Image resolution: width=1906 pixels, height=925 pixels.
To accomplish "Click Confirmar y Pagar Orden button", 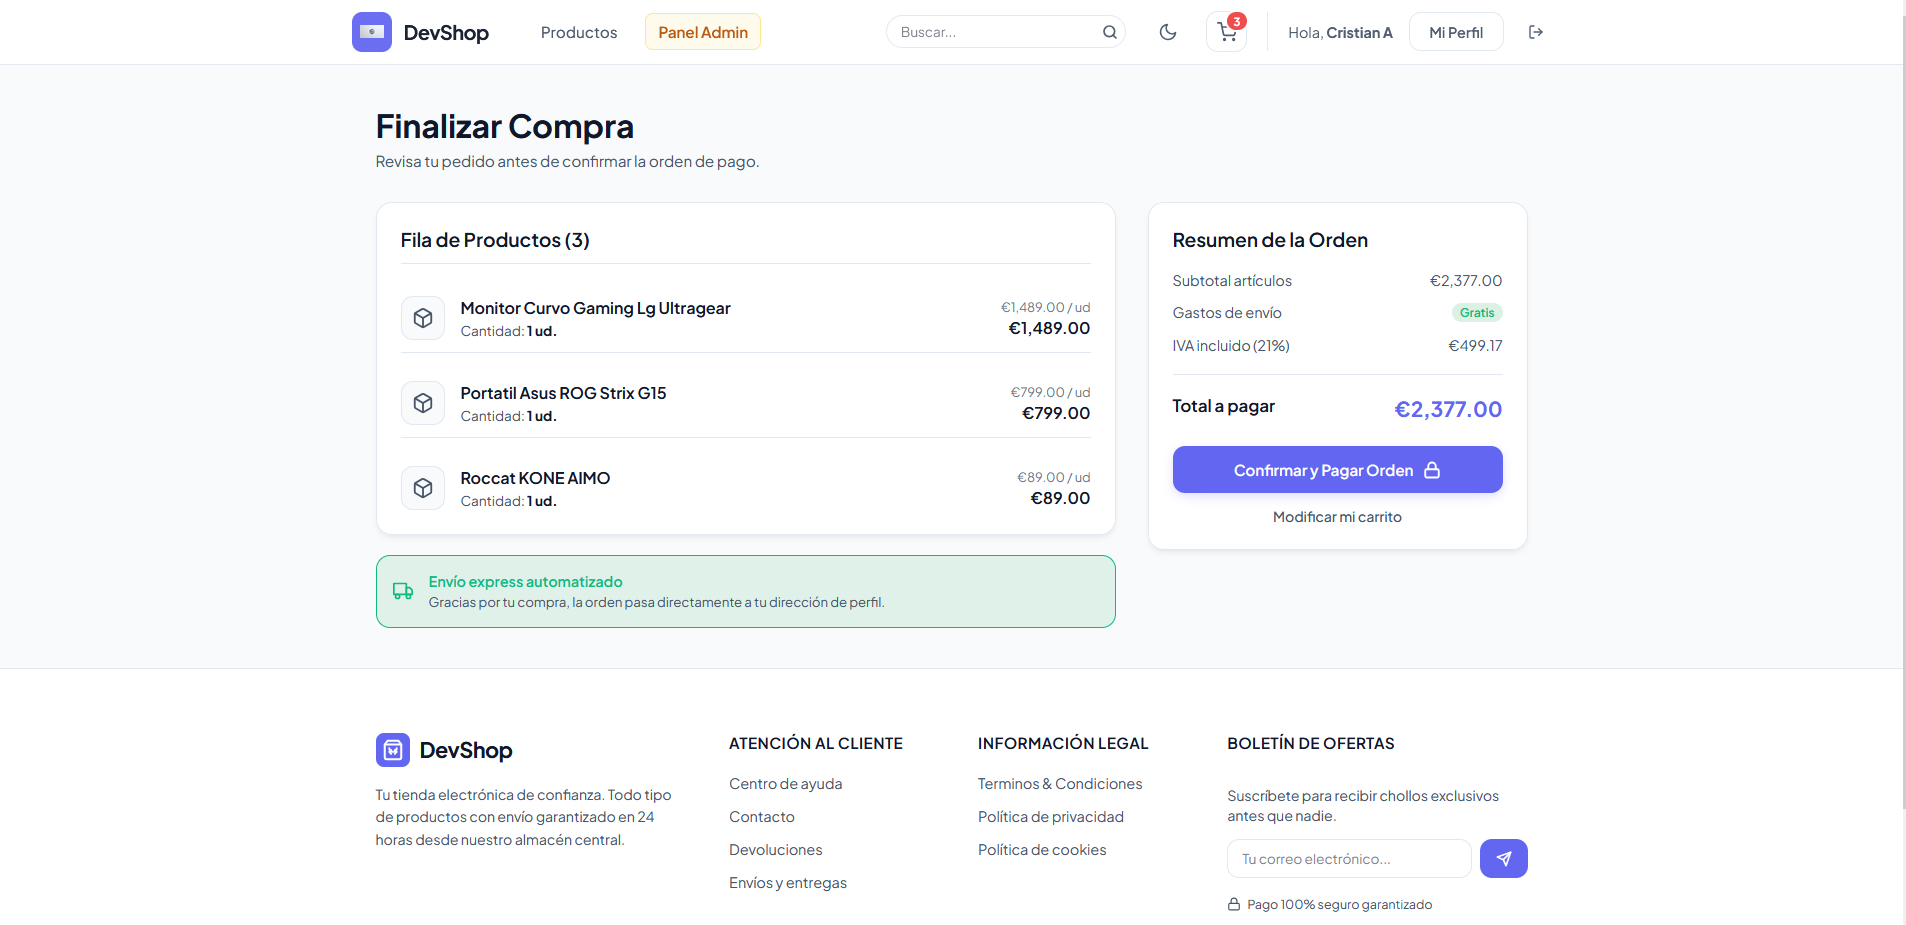I will coord(1337,469).
